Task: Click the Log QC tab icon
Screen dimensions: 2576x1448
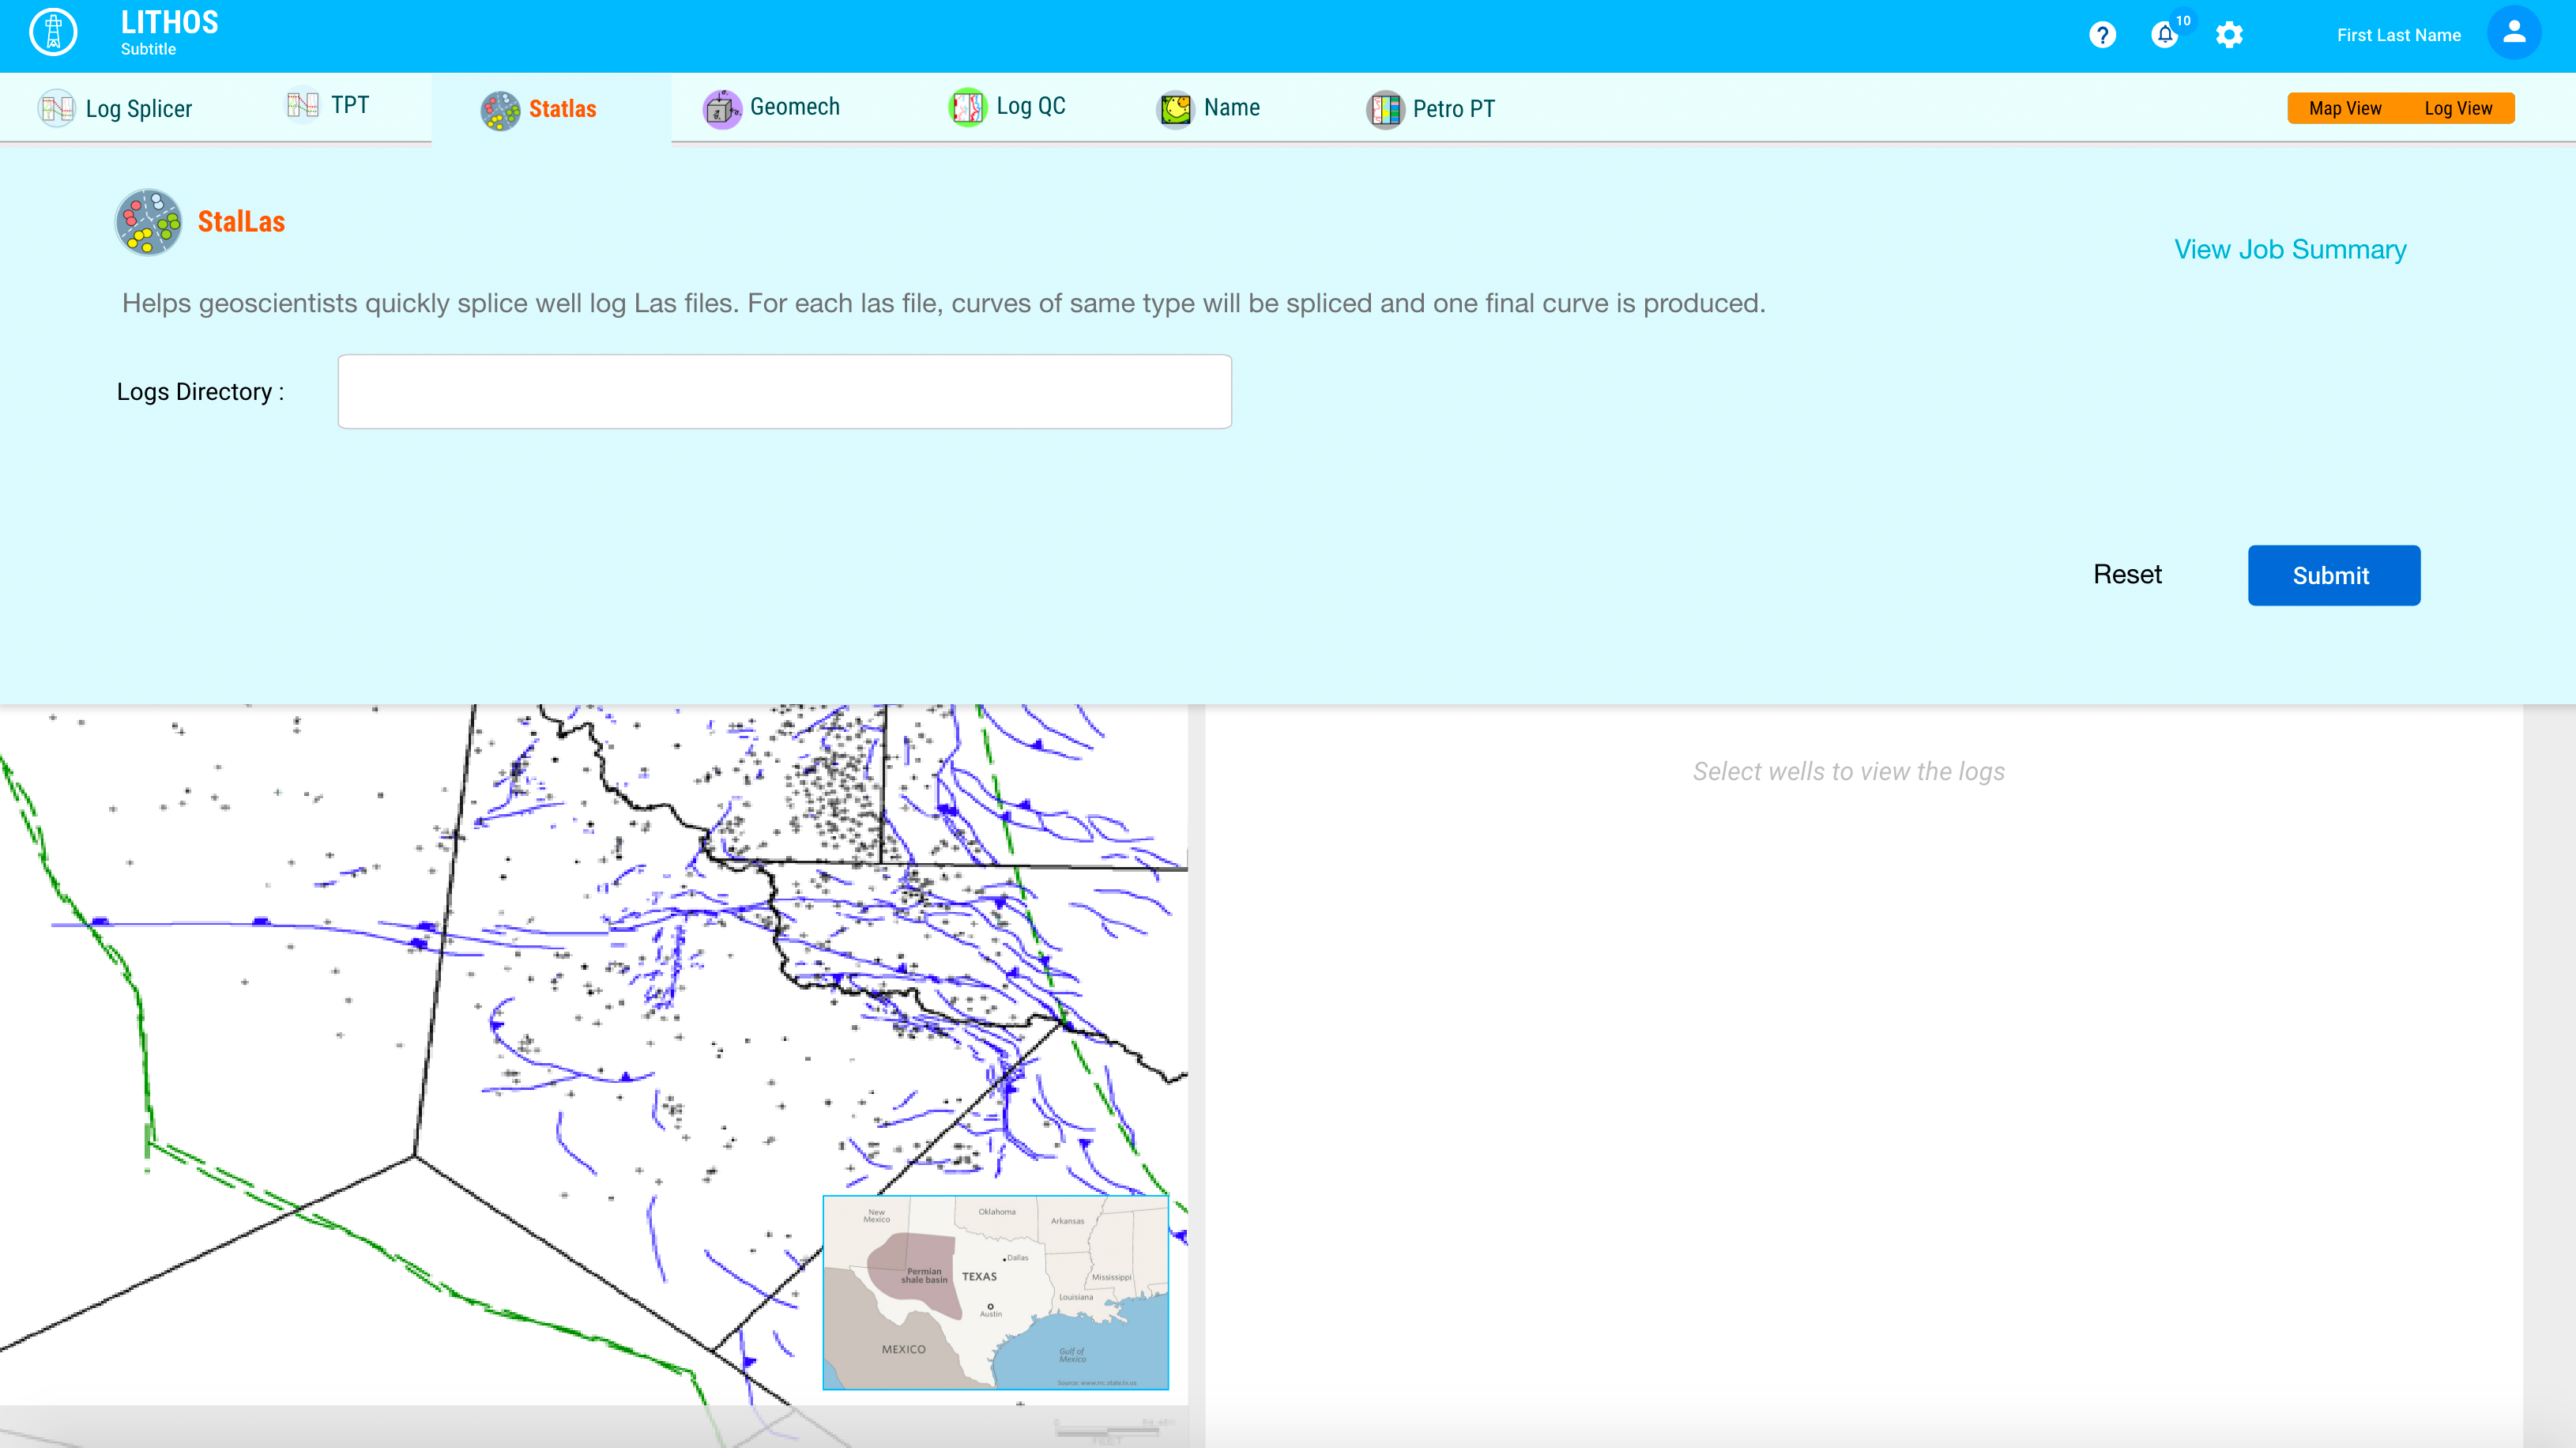Action: click(x=967, y=107)
